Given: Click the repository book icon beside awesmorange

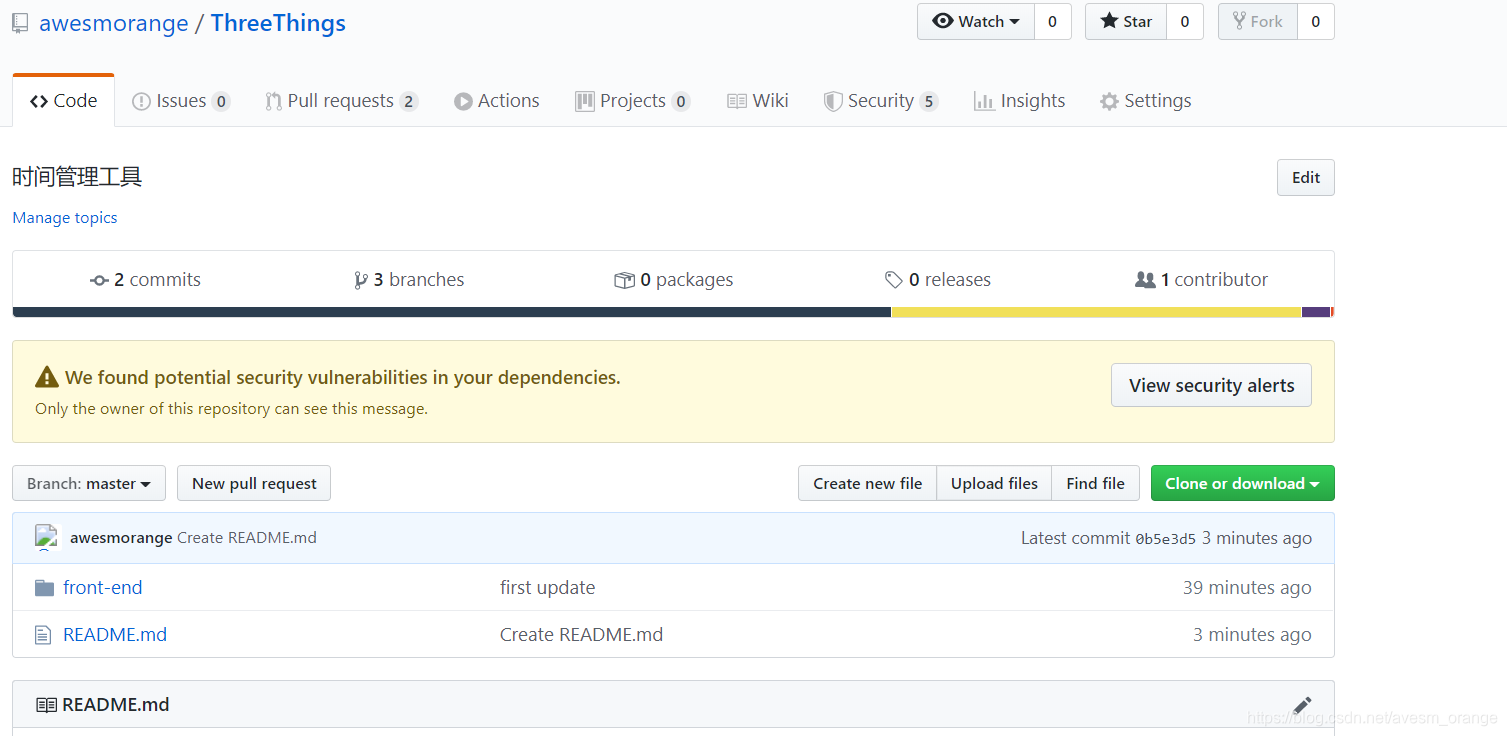Looking at the screenshot, I should [20, 24].
